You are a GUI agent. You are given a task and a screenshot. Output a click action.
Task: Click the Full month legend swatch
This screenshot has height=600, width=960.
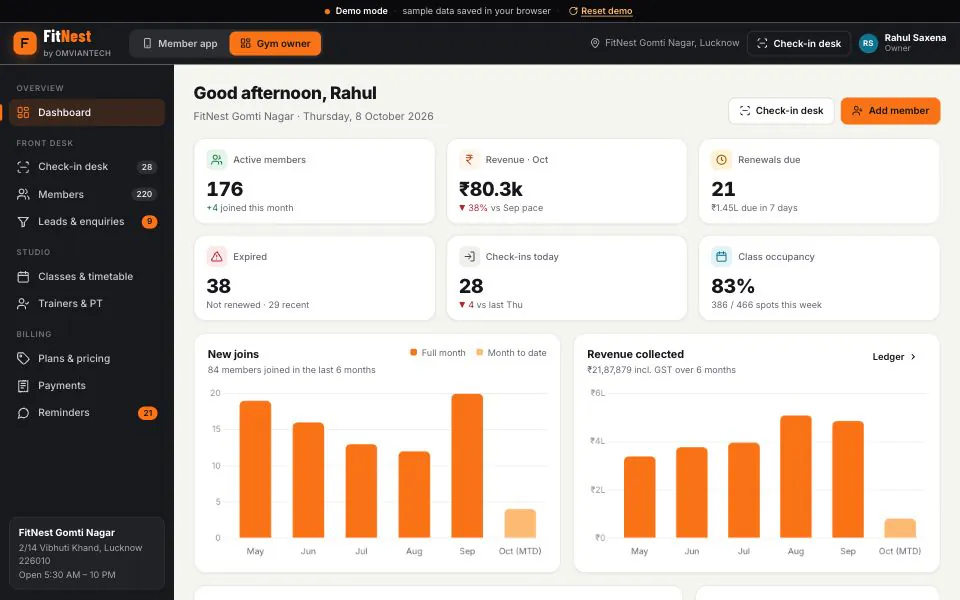pyautogui.click(x=413, y=353)
